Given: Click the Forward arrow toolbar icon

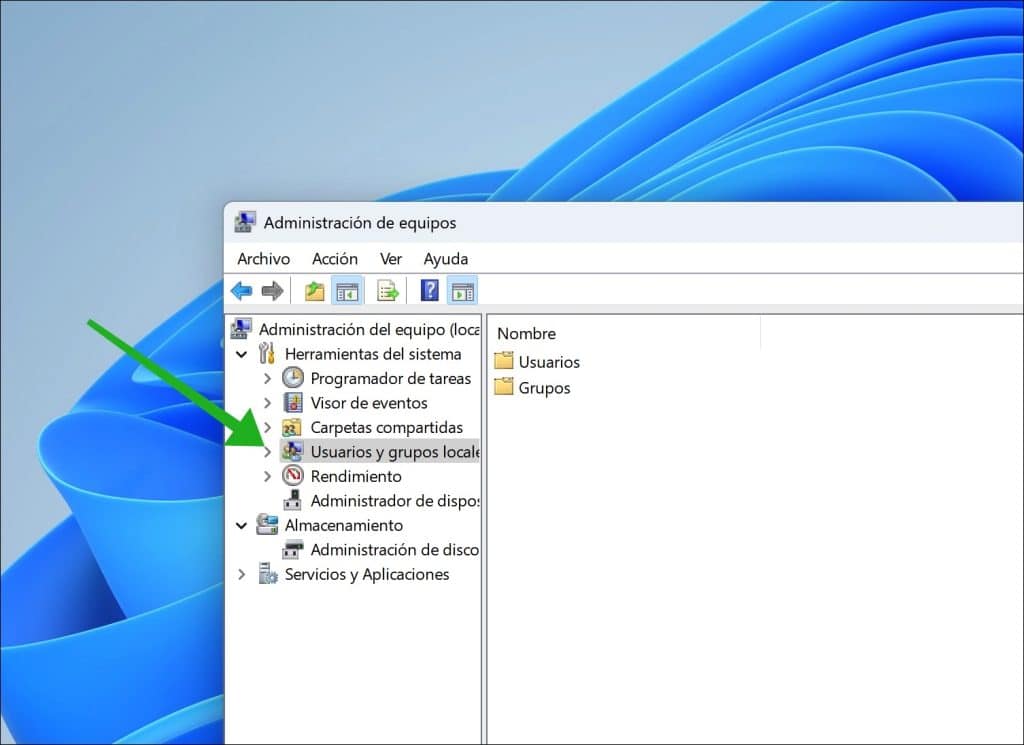Looking at the screenshot, I should tap(272, 291).
